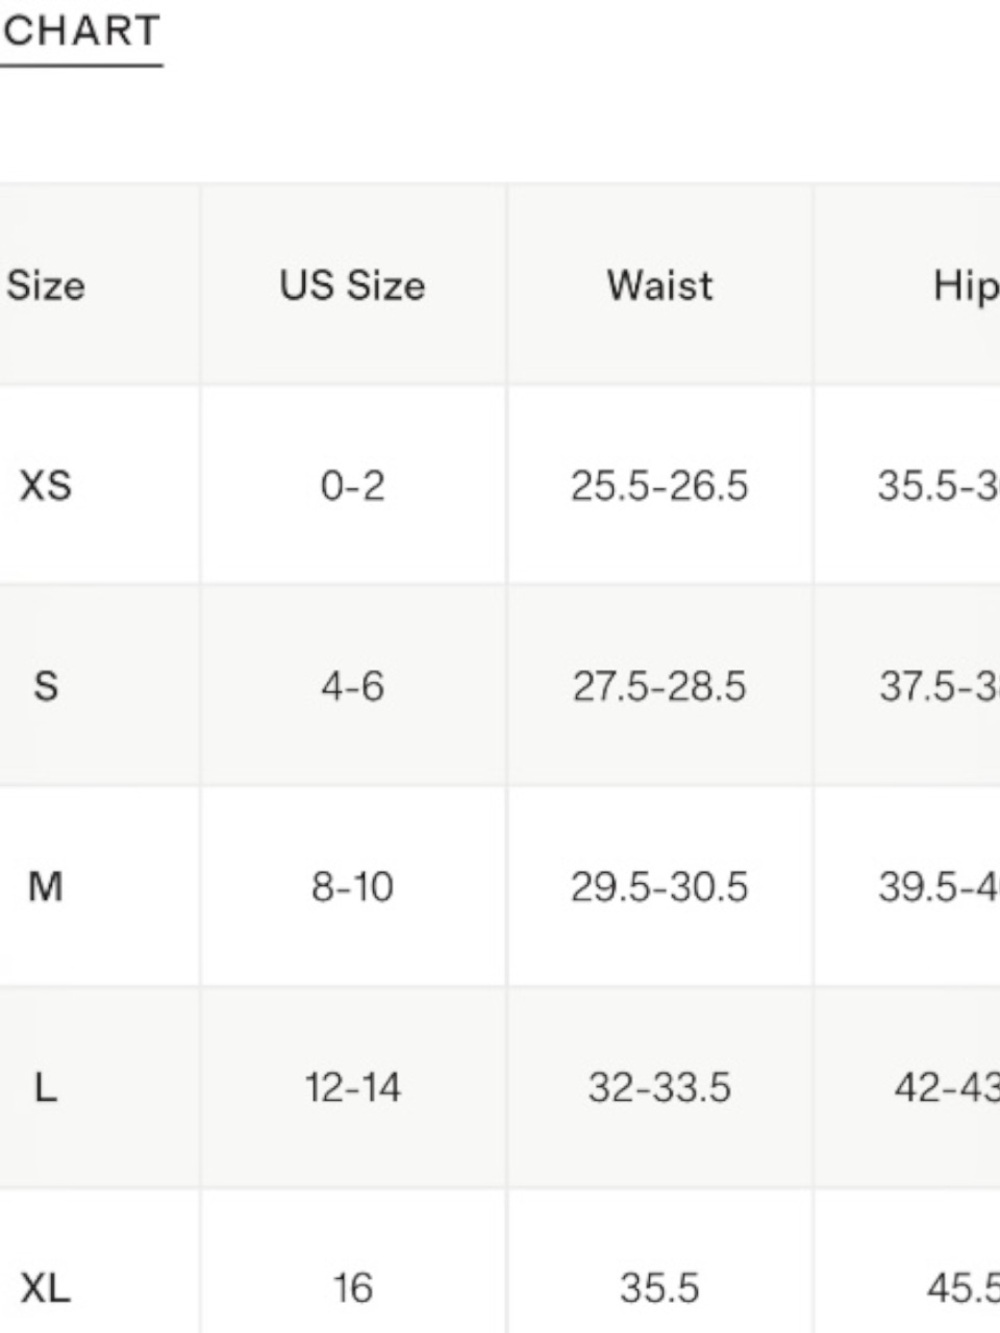Click the Waist column header

pyautogui.click(x=660, y=286)
